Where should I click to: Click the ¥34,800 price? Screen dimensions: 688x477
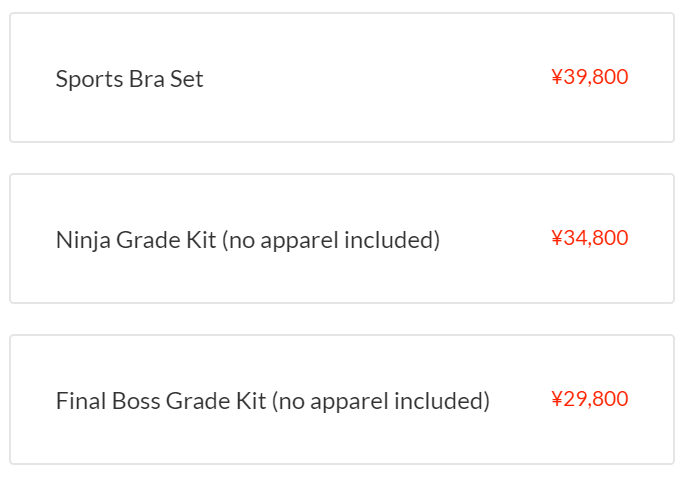coord(589,238)
